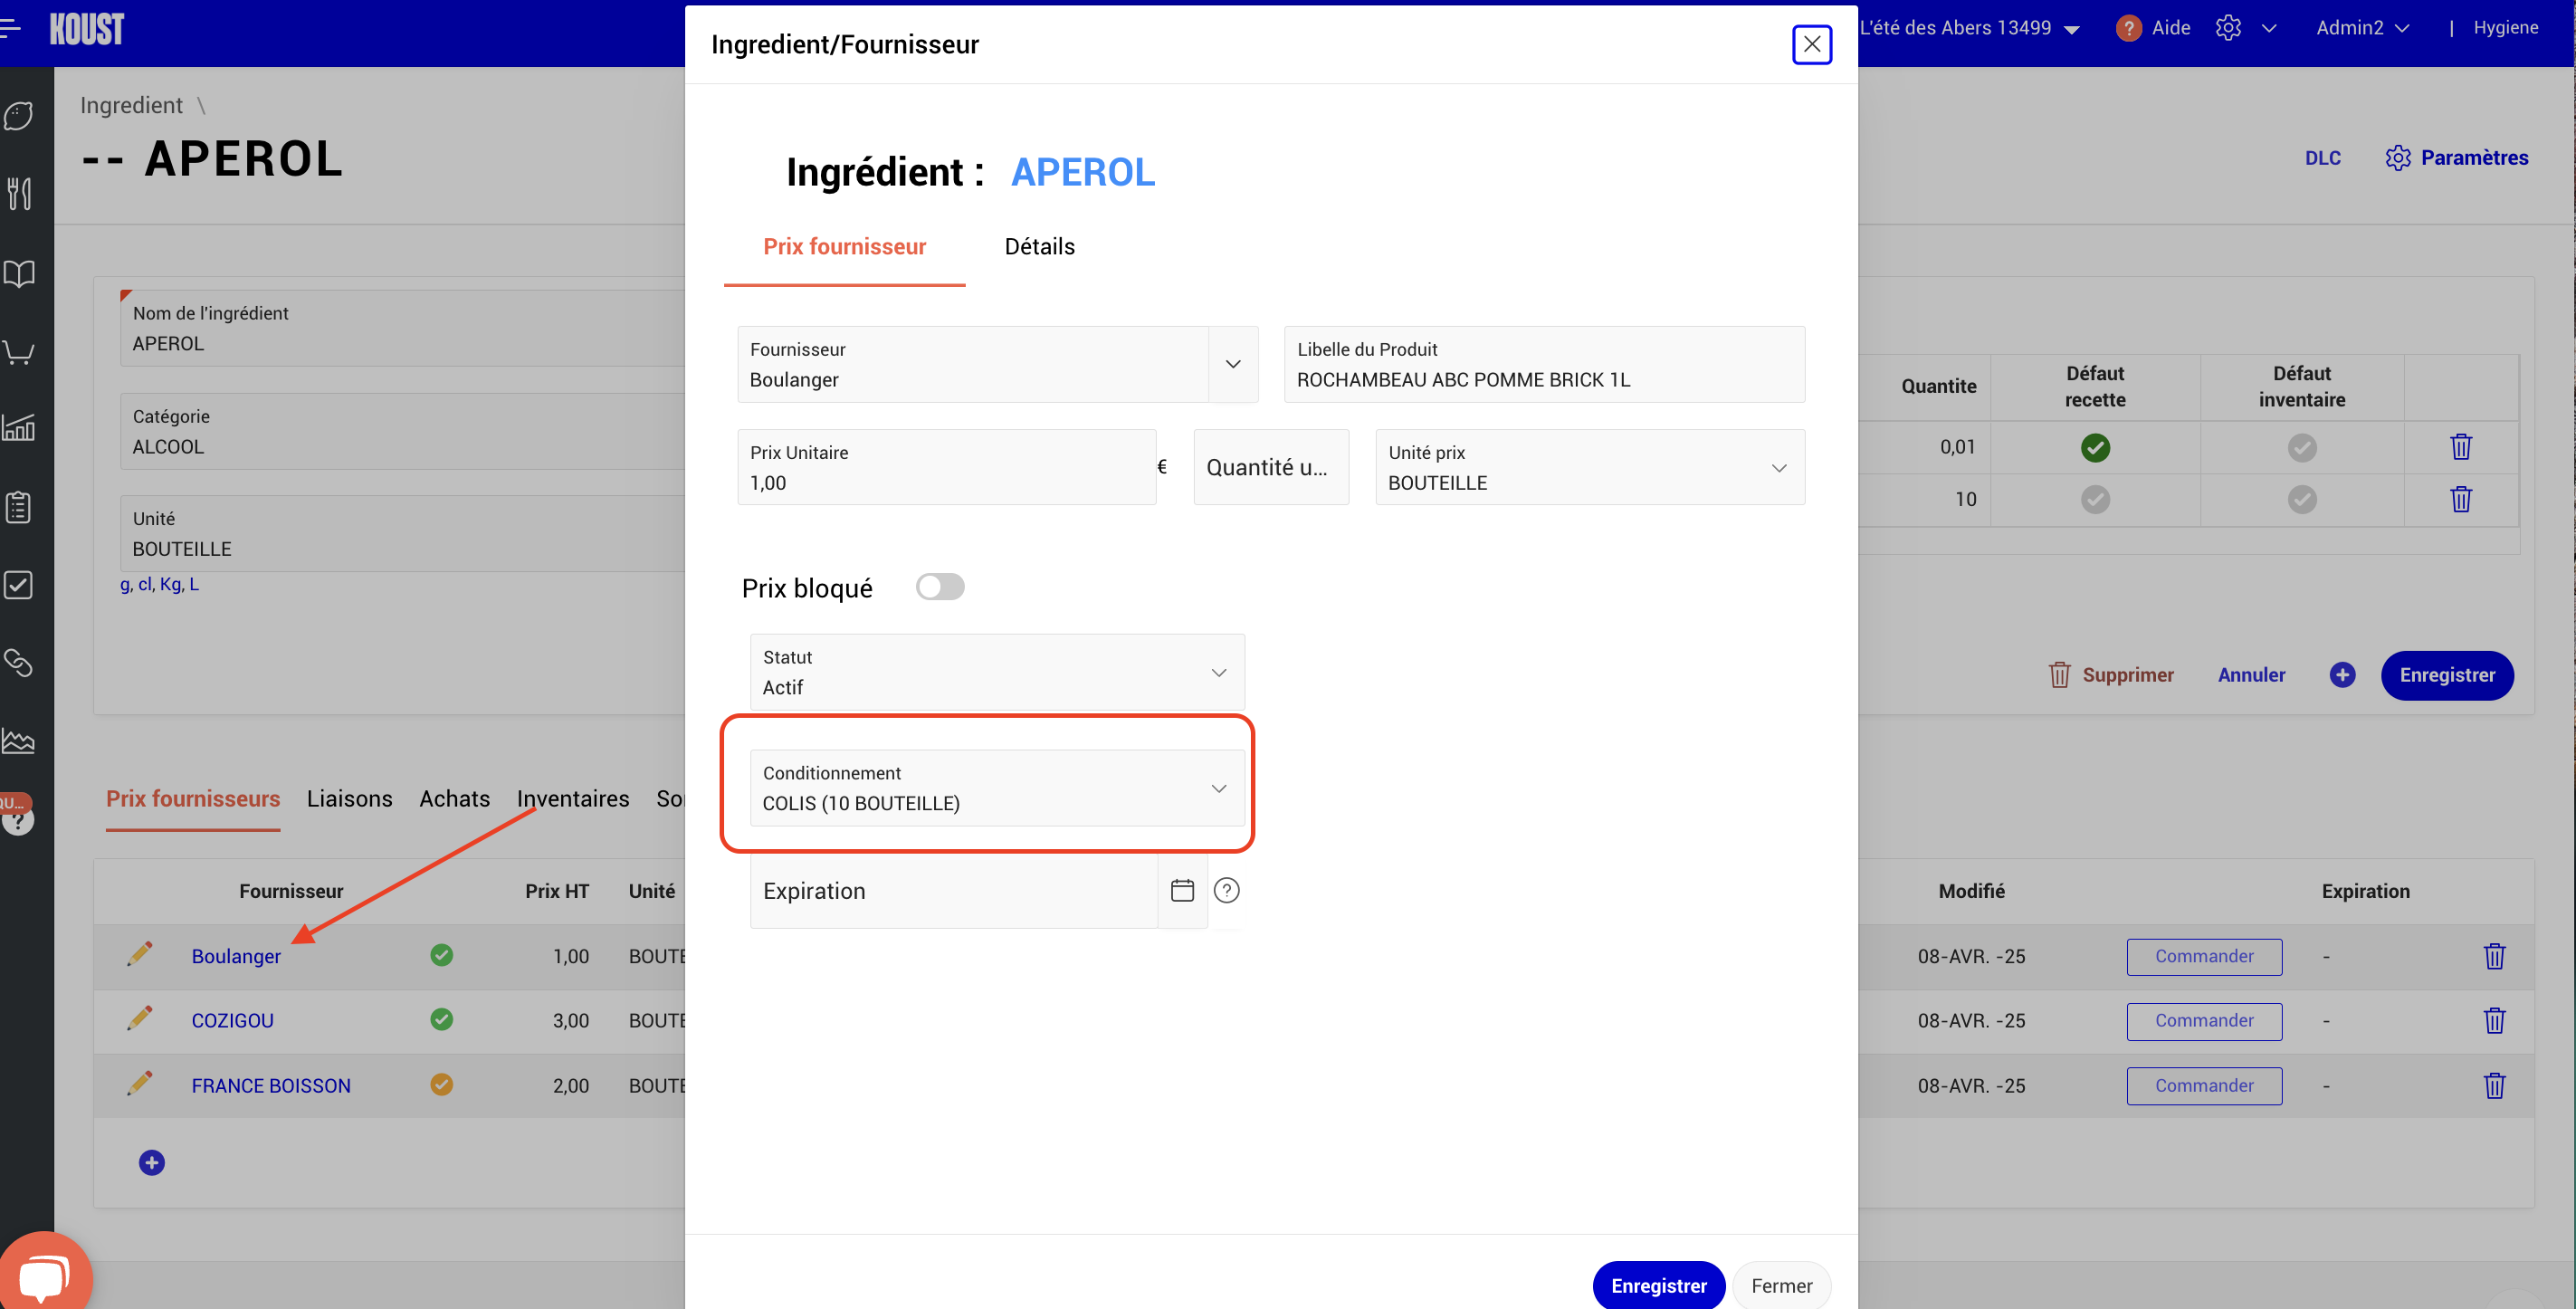Click the orange status check for FRANCE BOISSON
Image resolution: width=2576 pixels, height=1309 pixels.
tap(441, 1084)
